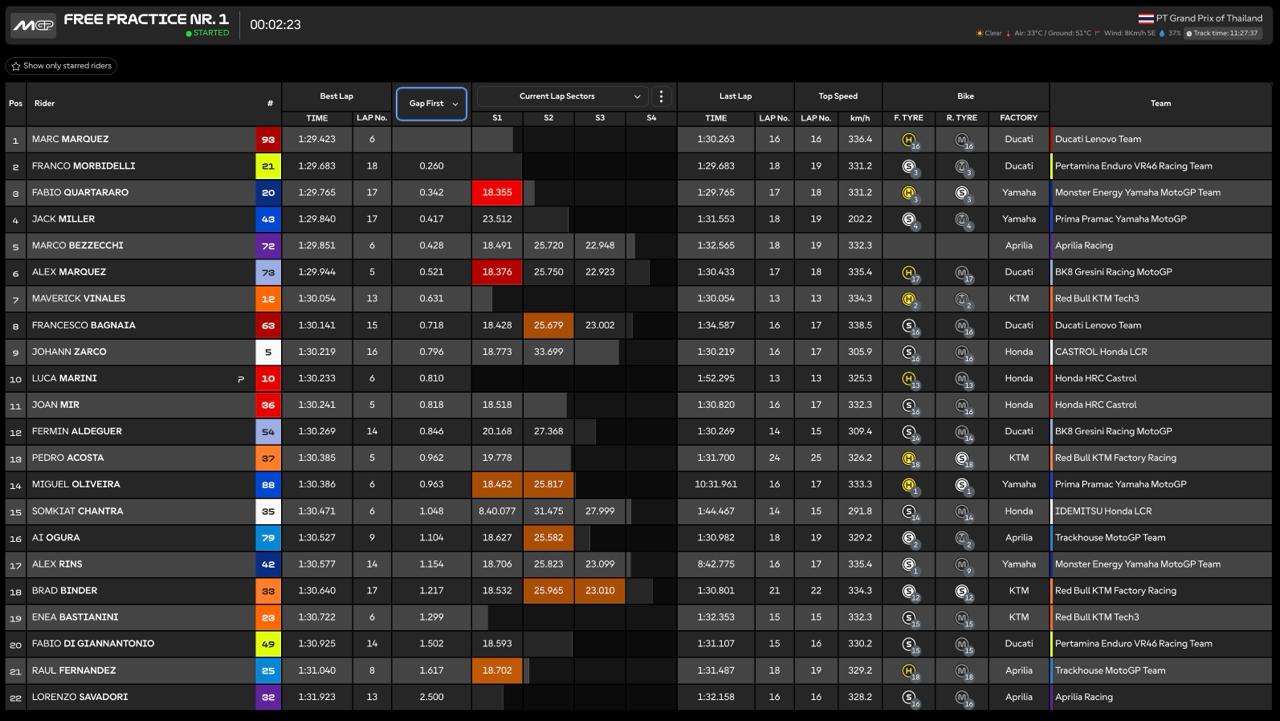Click Franco Morbidelli's yellow number 21 badge

coord(268,166)
